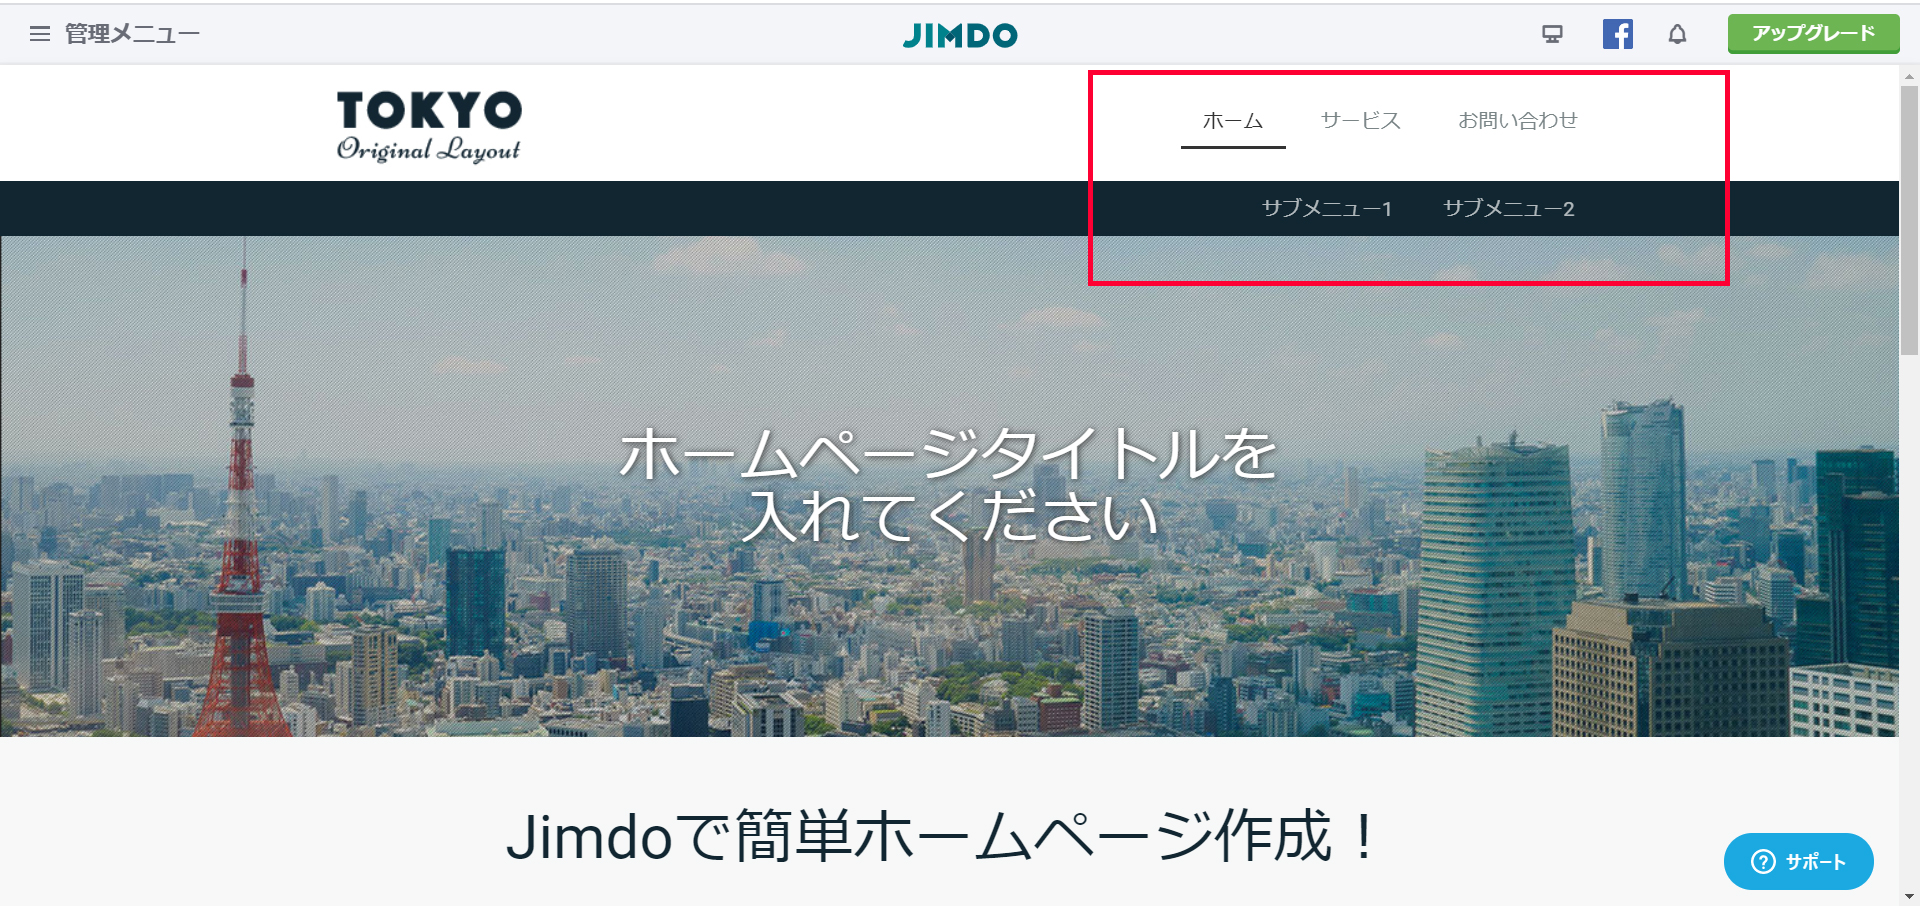Viewport: 1920px width, 906px height.
Task: Open the 管理メニュー hamburger icon
Action: tap(40, 34)
